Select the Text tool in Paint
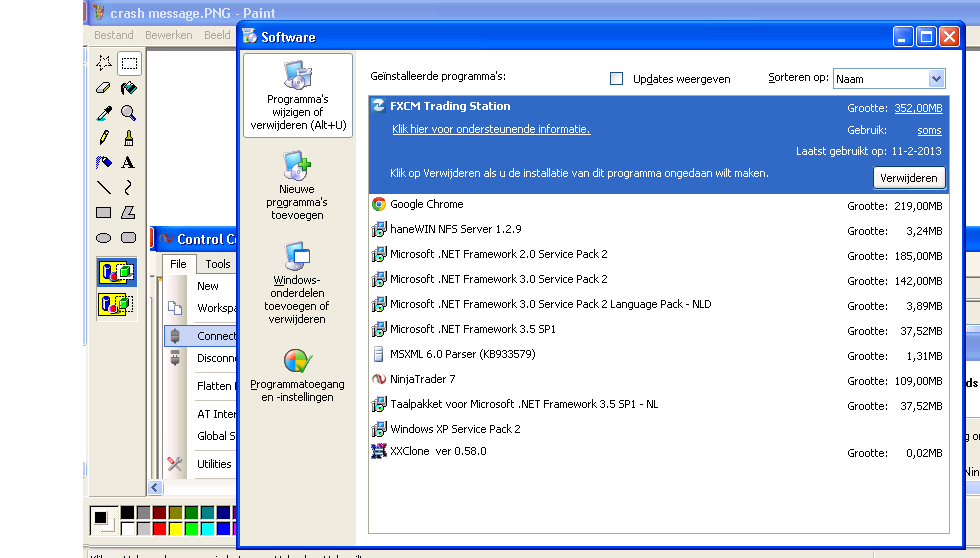The image size is (980, 558). [129, 163]
